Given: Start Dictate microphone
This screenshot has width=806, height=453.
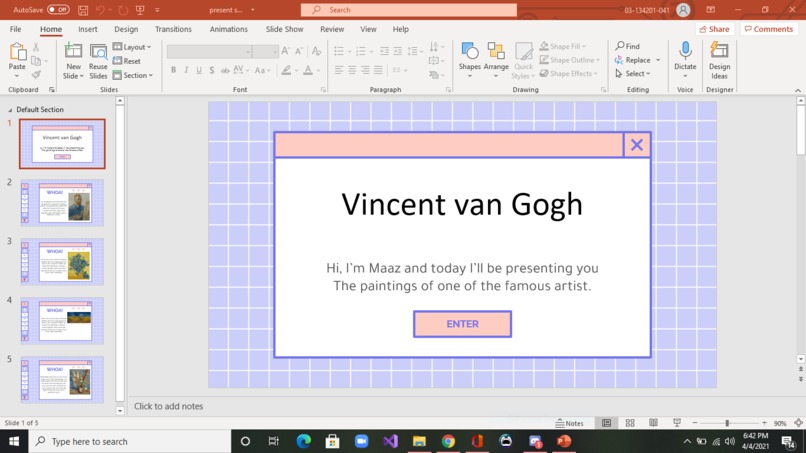Looking at the screenshot, I should point(685,60).
